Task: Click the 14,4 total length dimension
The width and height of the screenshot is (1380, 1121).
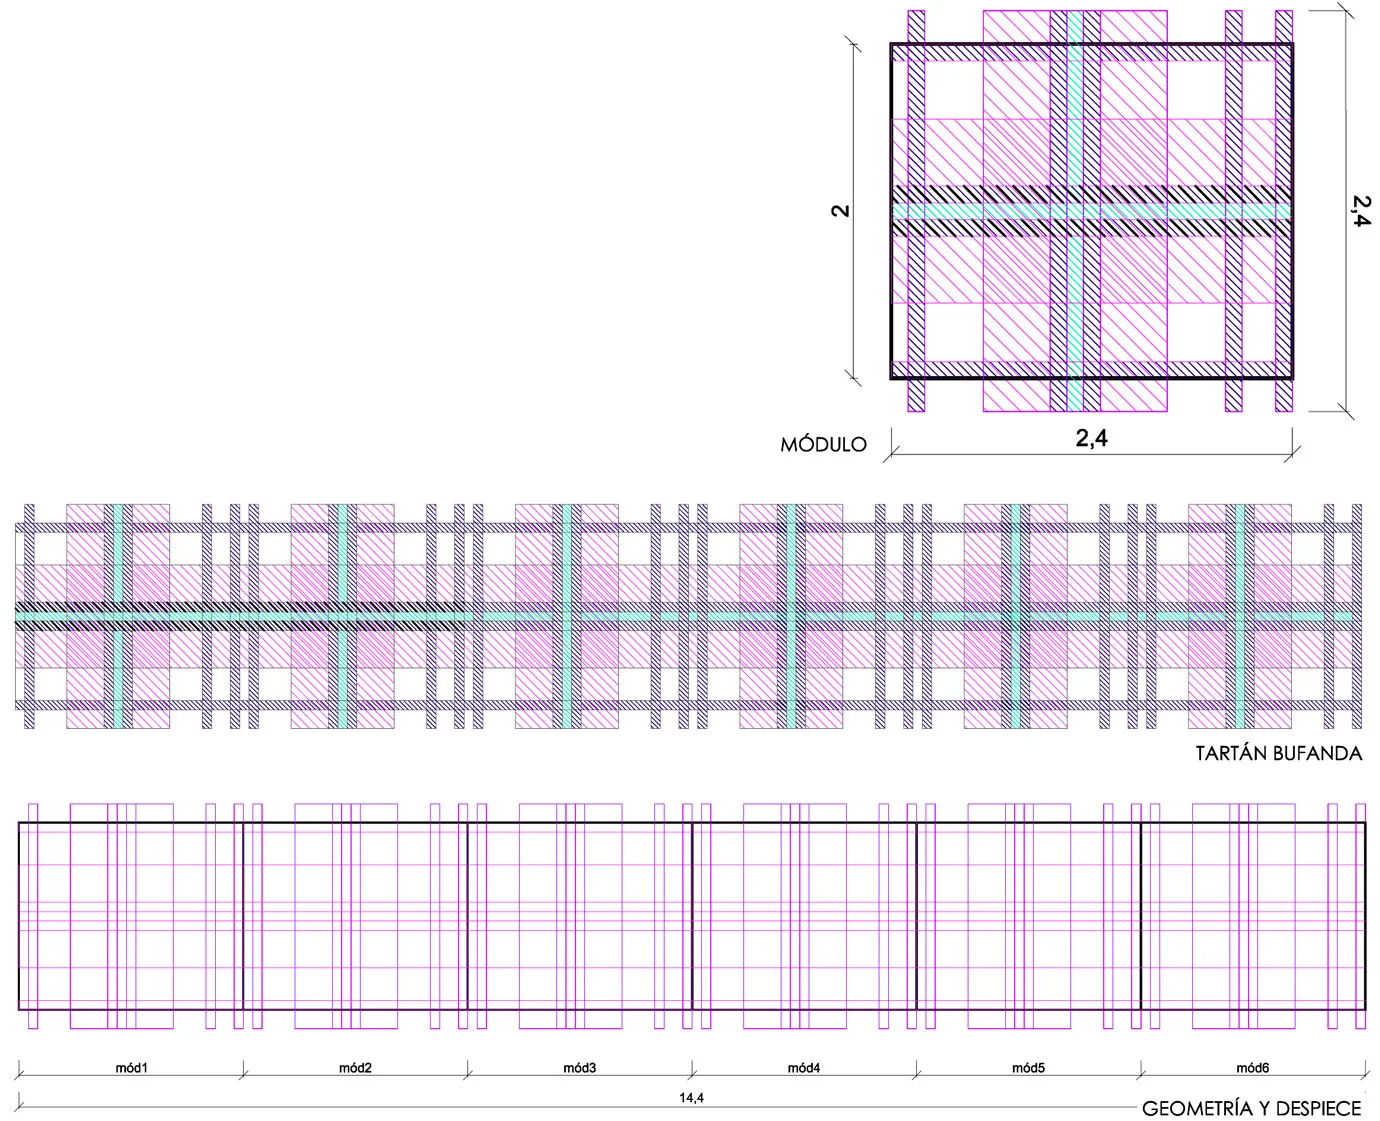Action: click(692, 1099)
